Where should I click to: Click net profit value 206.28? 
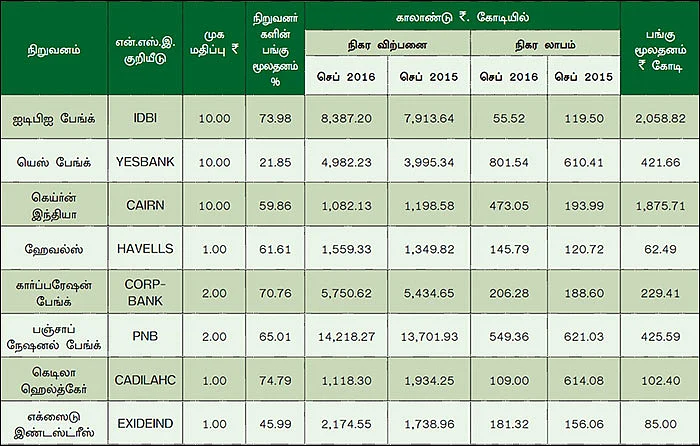click(x=509, y=293)
